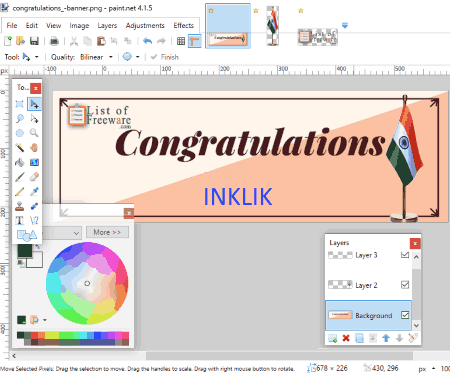Choose the Recolor tool
The width and height of the screenshot is (450, 376).
(x=34, y=206)
